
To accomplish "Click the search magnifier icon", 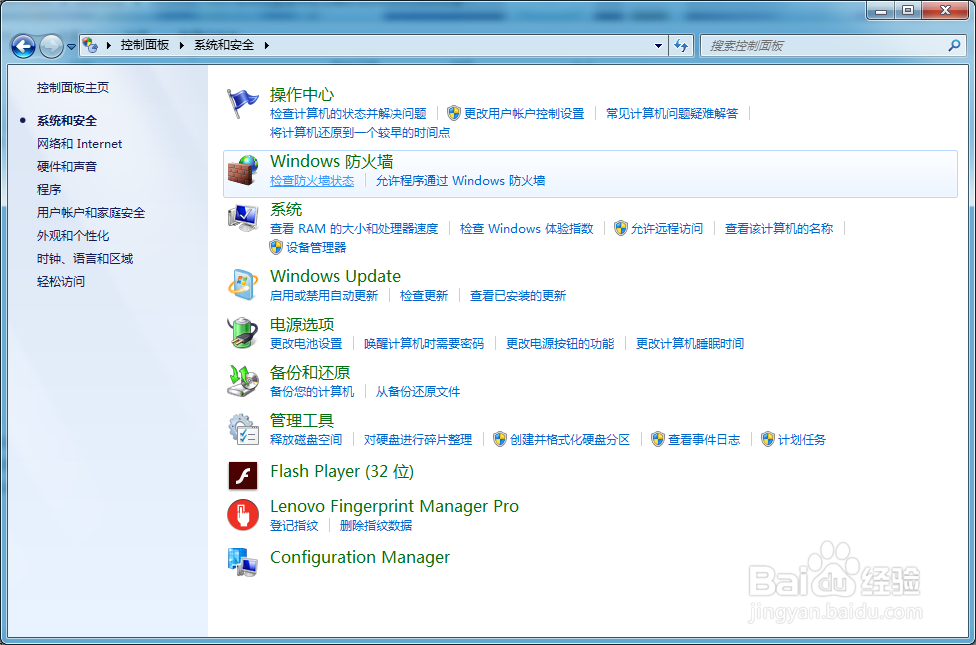I will (x=954, y=45).
